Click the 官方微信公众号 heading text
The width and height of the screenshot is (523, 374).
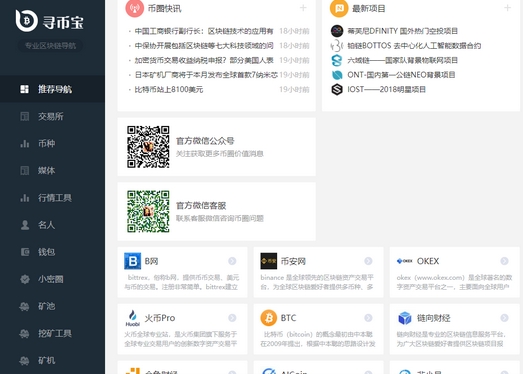coord(205,141)
